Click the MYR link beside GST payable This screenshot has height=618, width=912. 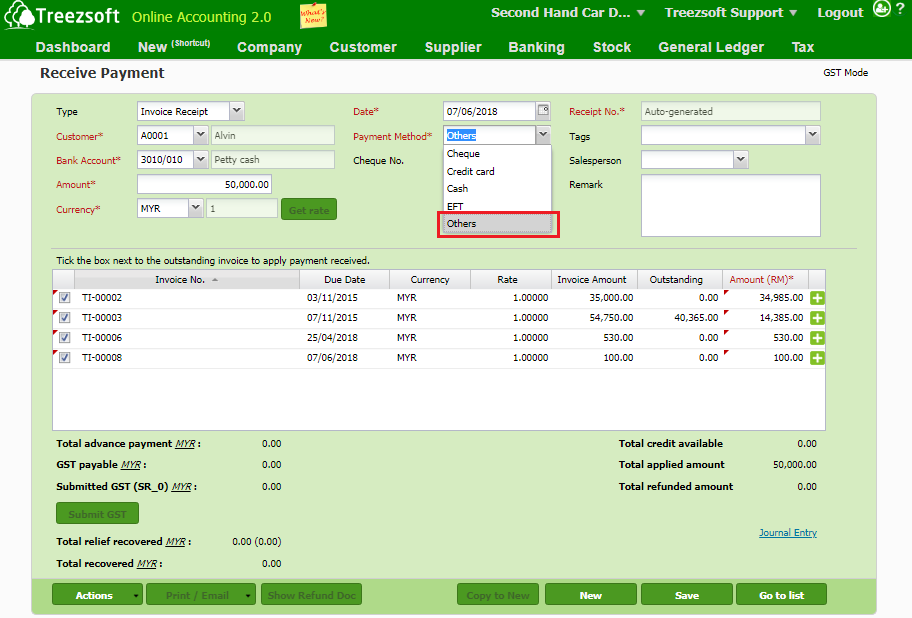pyautogui.click(x=131, y=465)
